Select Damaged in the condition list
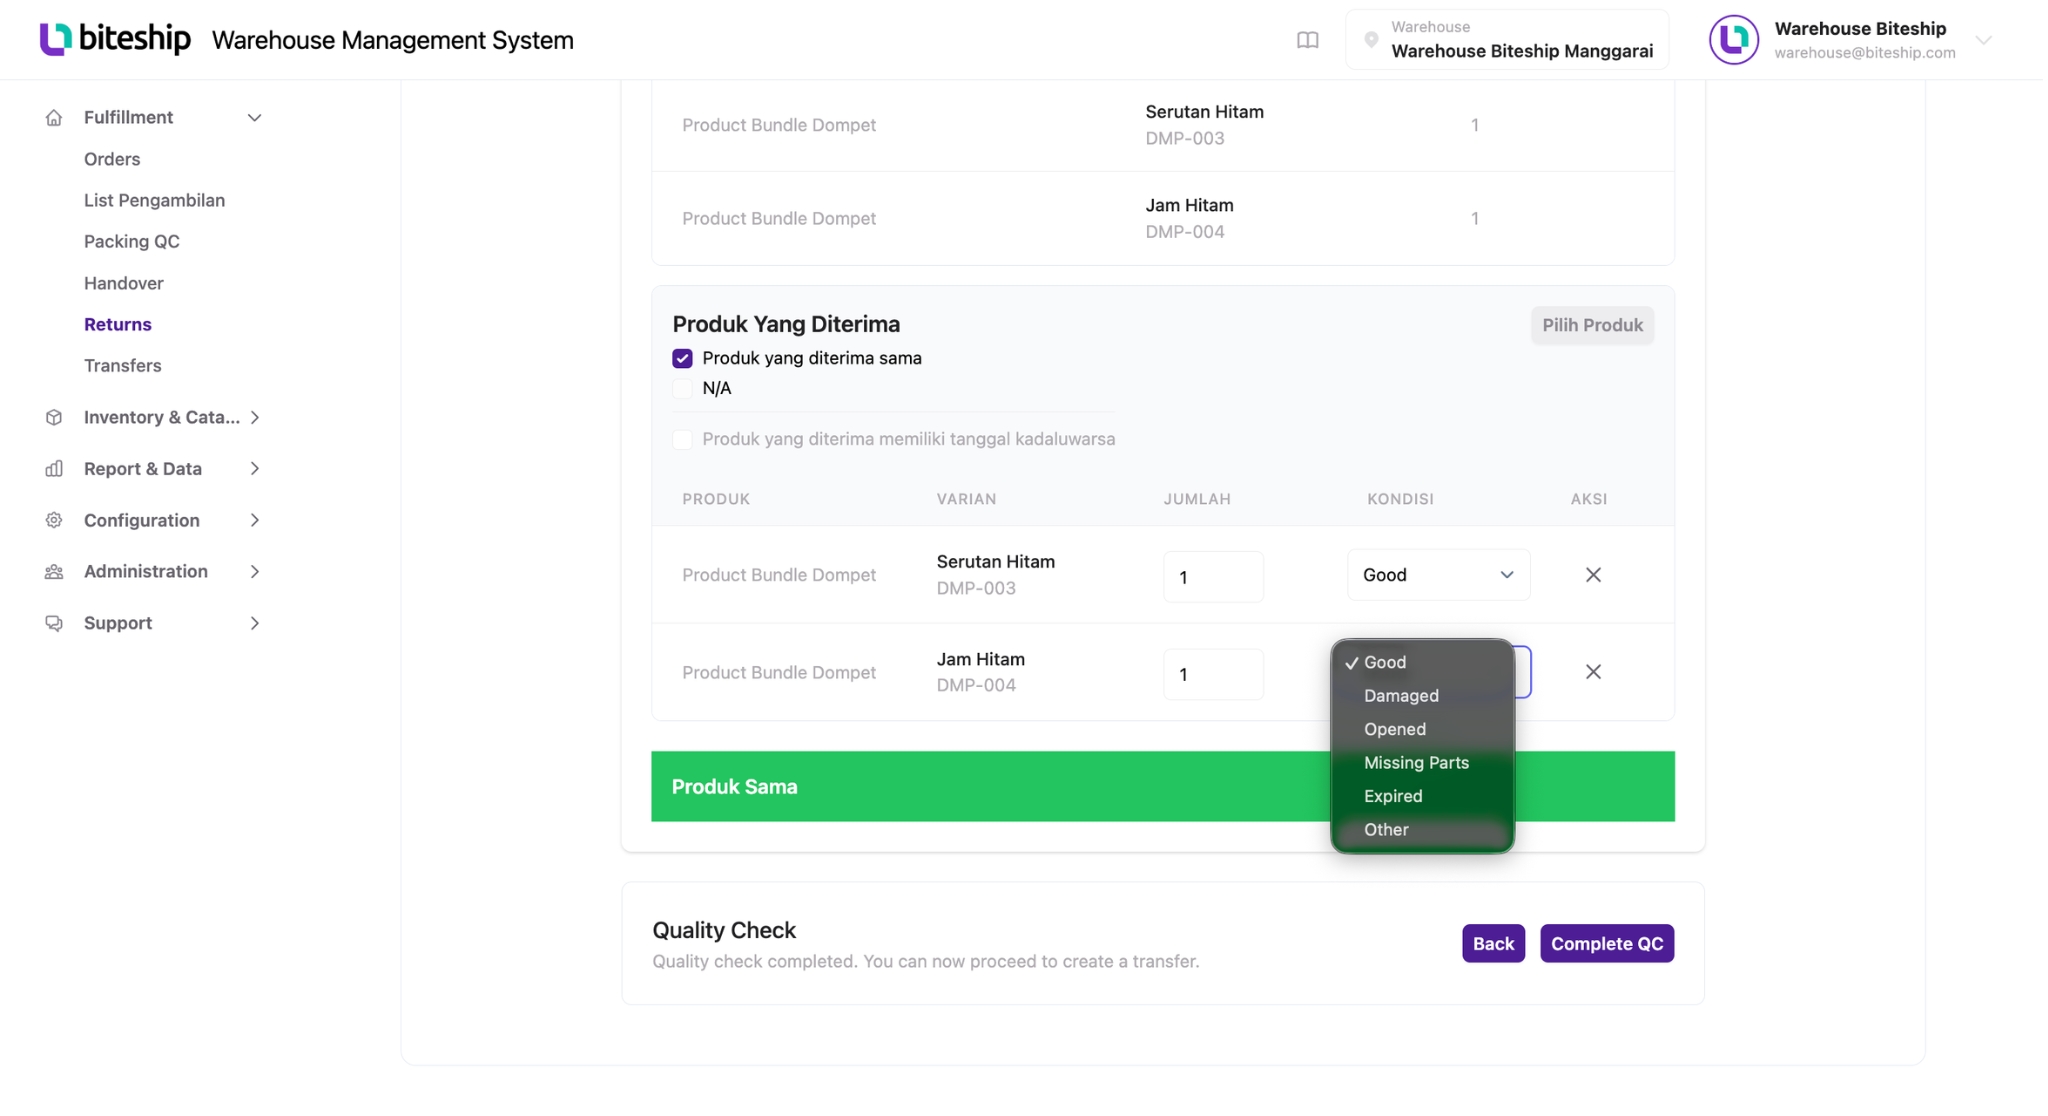The width and height of the screenshot is (2048, 1116). tap(1422, 696)
